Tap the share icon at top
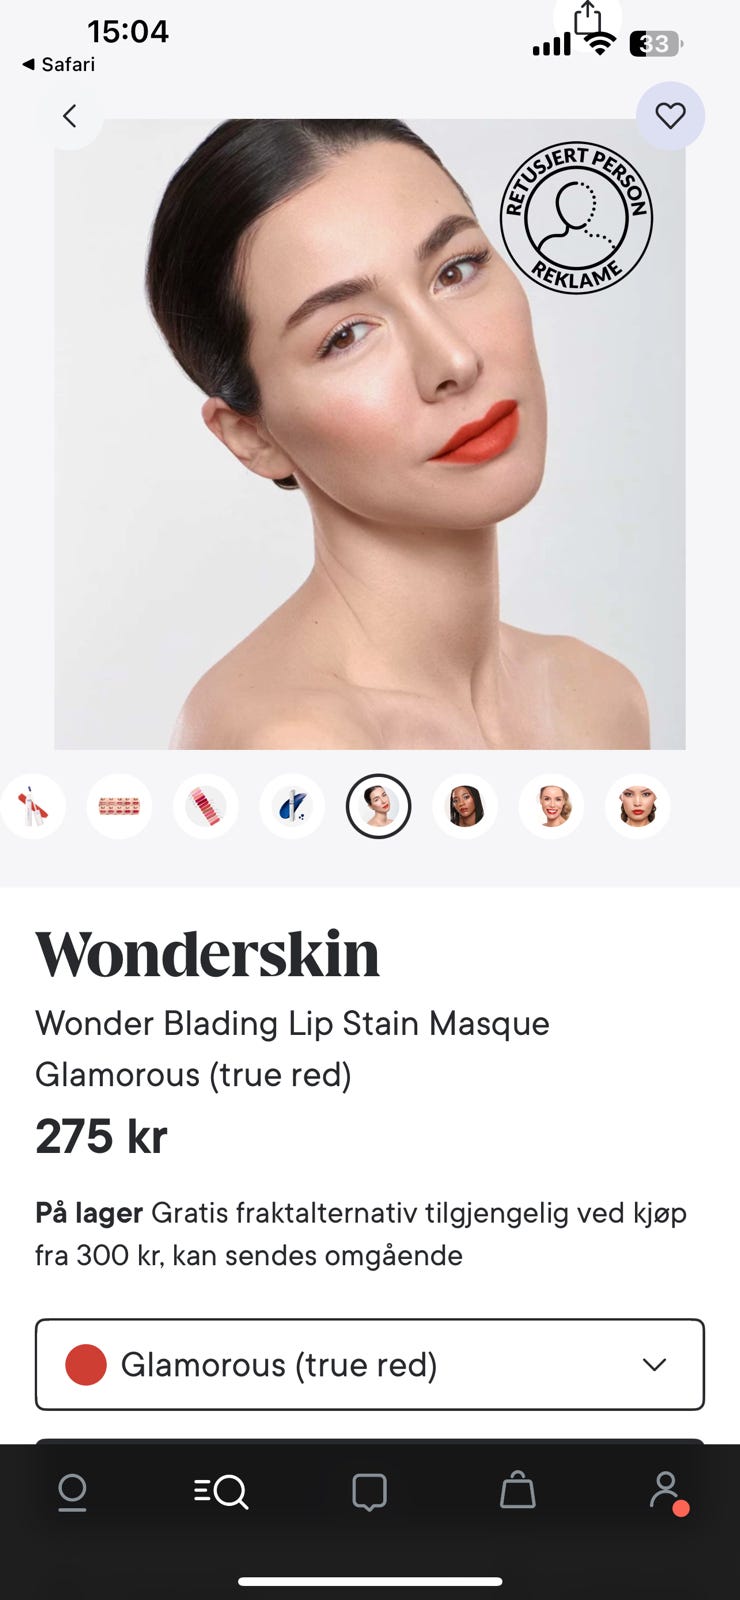The width and height of the screenshot is (740, 1600). click(x=588, y=19)
